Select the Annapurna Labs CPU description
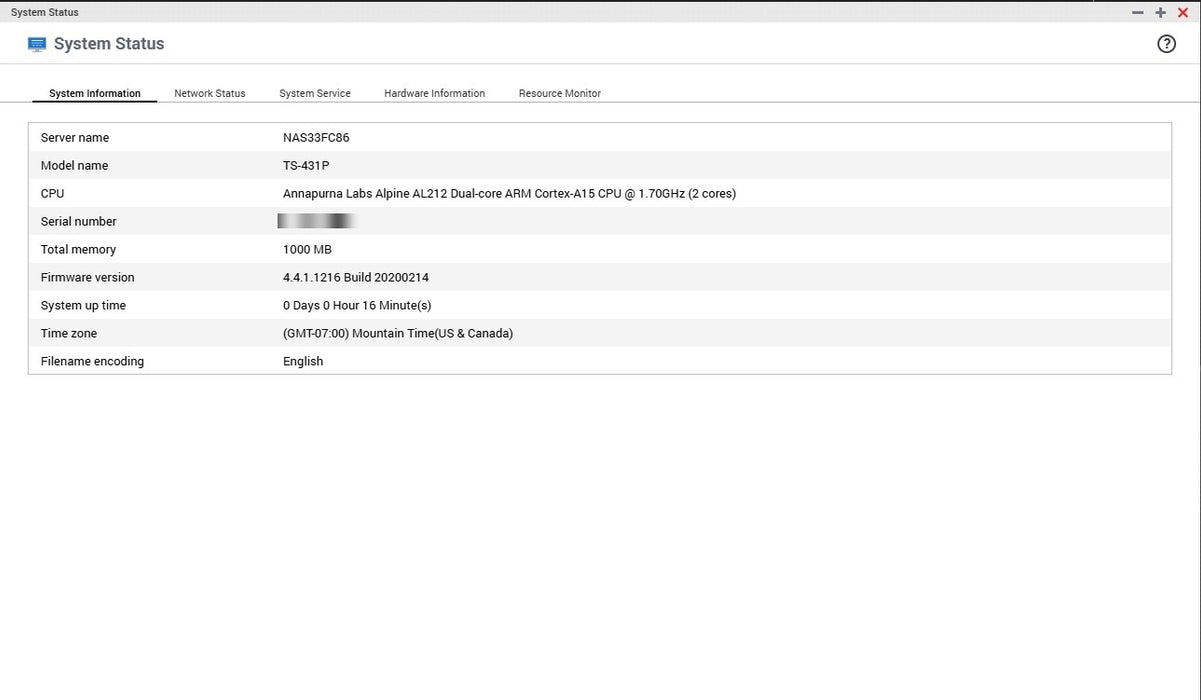Image resolution: width=1201 pixels, height=700 pixels. coord(510,194)
